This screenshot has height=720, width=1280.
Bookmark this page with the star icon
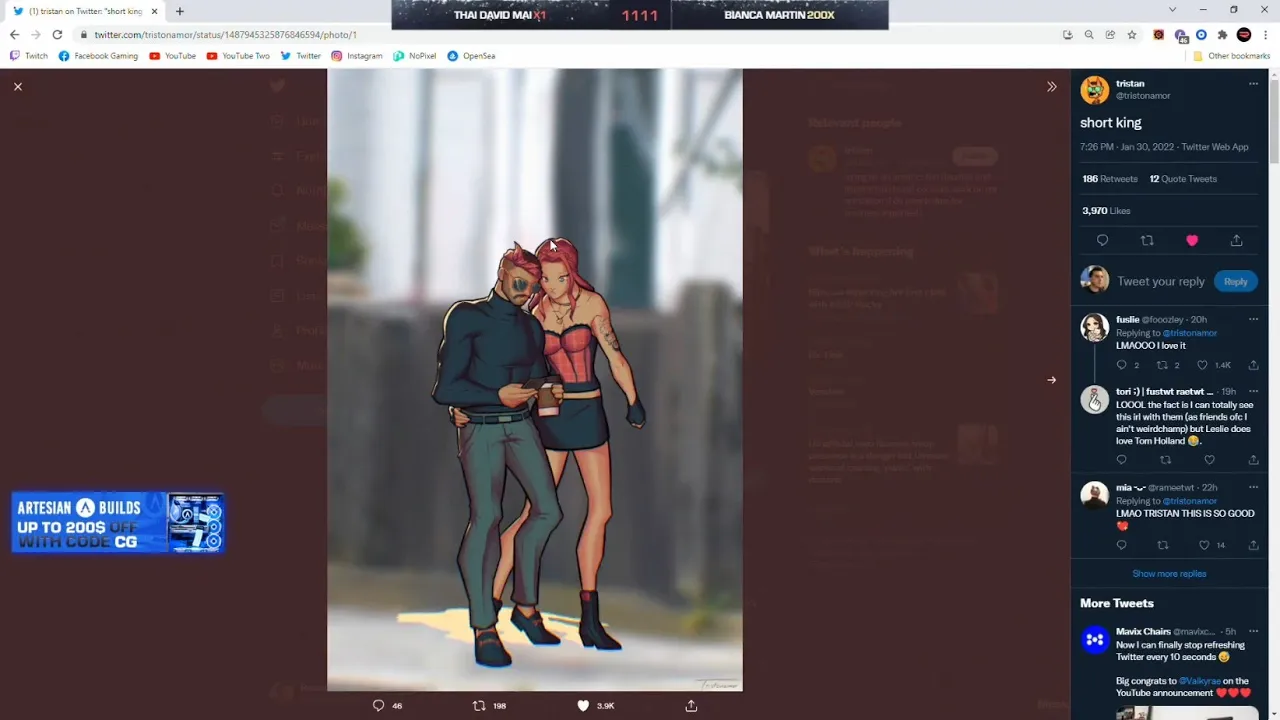[x=1132, y=35]
